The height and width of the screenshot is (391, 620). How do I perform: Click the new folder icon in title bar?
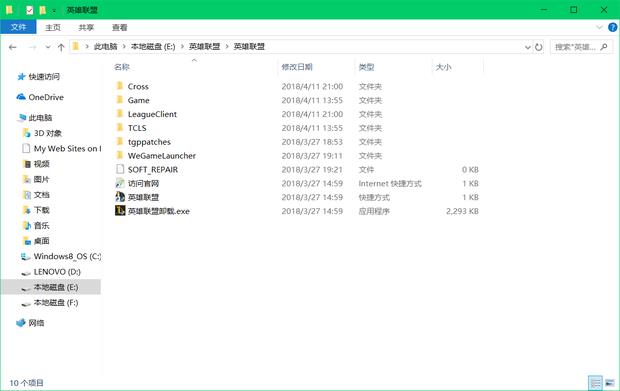click(x=42, y=10)
